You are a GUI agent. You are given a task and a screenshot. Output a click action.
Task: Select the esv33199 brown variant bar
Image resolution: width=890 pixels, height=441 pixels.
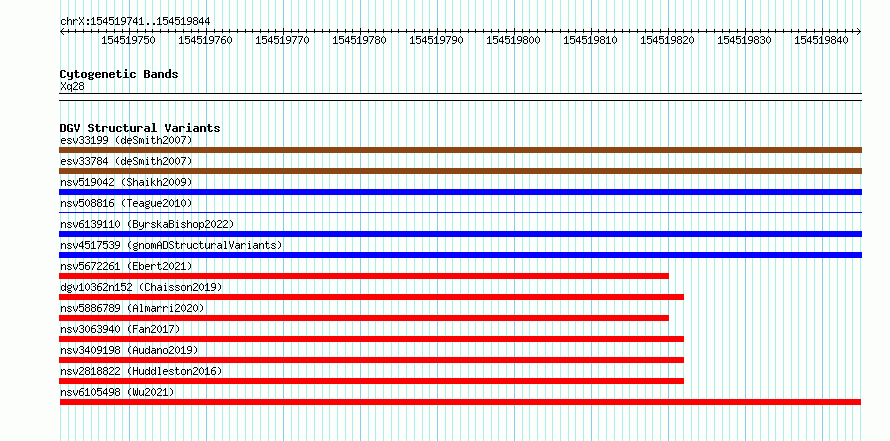point(460,150)
